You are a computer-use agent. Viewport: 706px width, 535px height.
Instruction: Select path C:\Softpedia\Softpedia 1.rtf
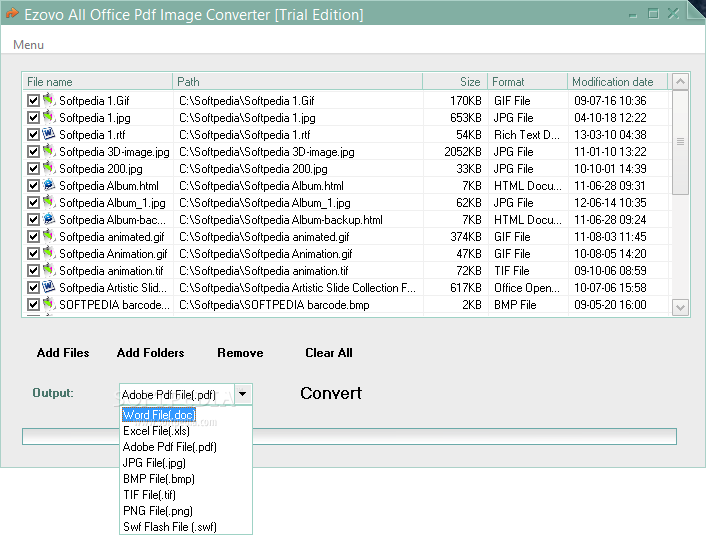click(x=244, y=135)
